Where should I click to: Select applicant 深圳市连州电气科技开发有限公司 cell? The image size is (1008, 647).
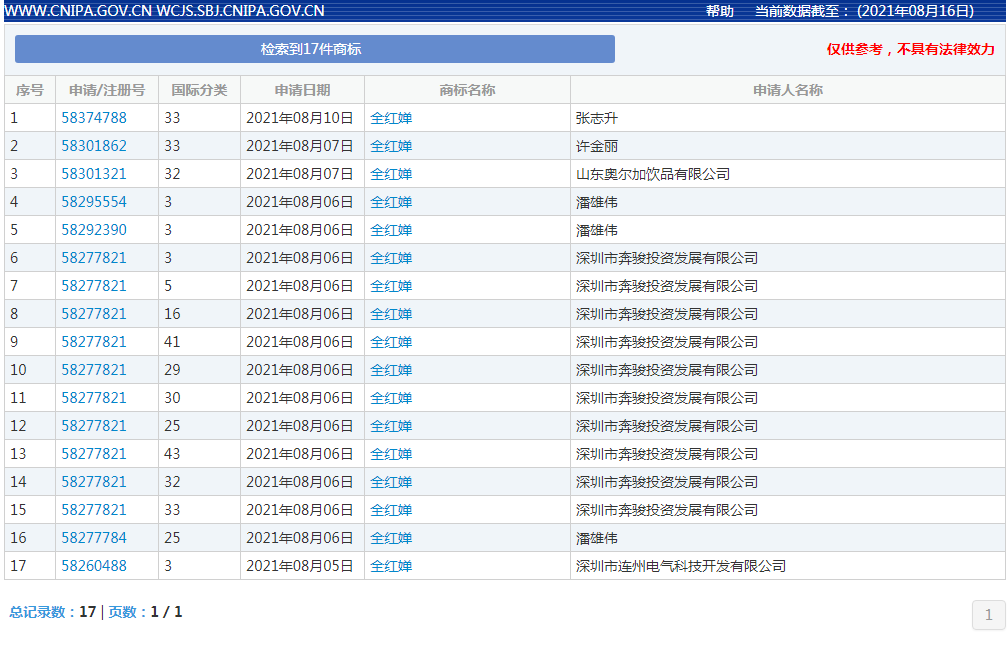(x=681, y=566)
